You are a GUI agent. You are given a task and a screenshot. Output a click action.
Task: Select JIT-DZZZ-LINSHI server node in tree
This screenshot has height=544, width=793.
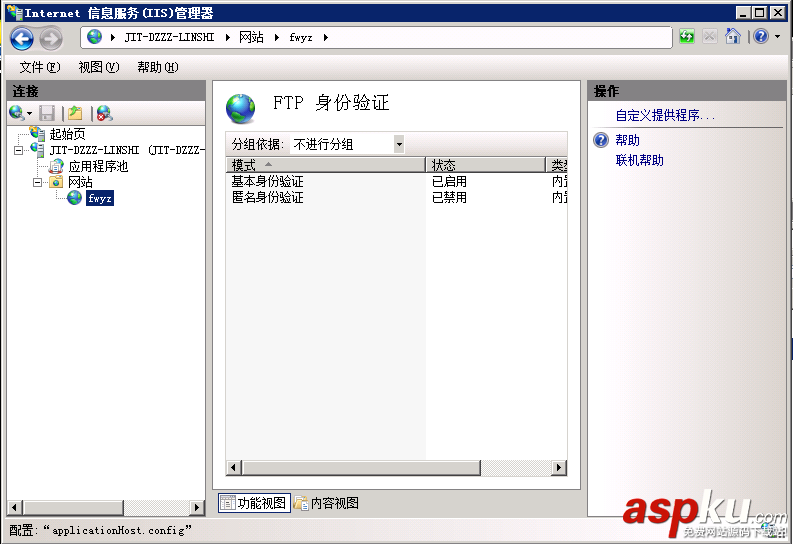(127, 150)
